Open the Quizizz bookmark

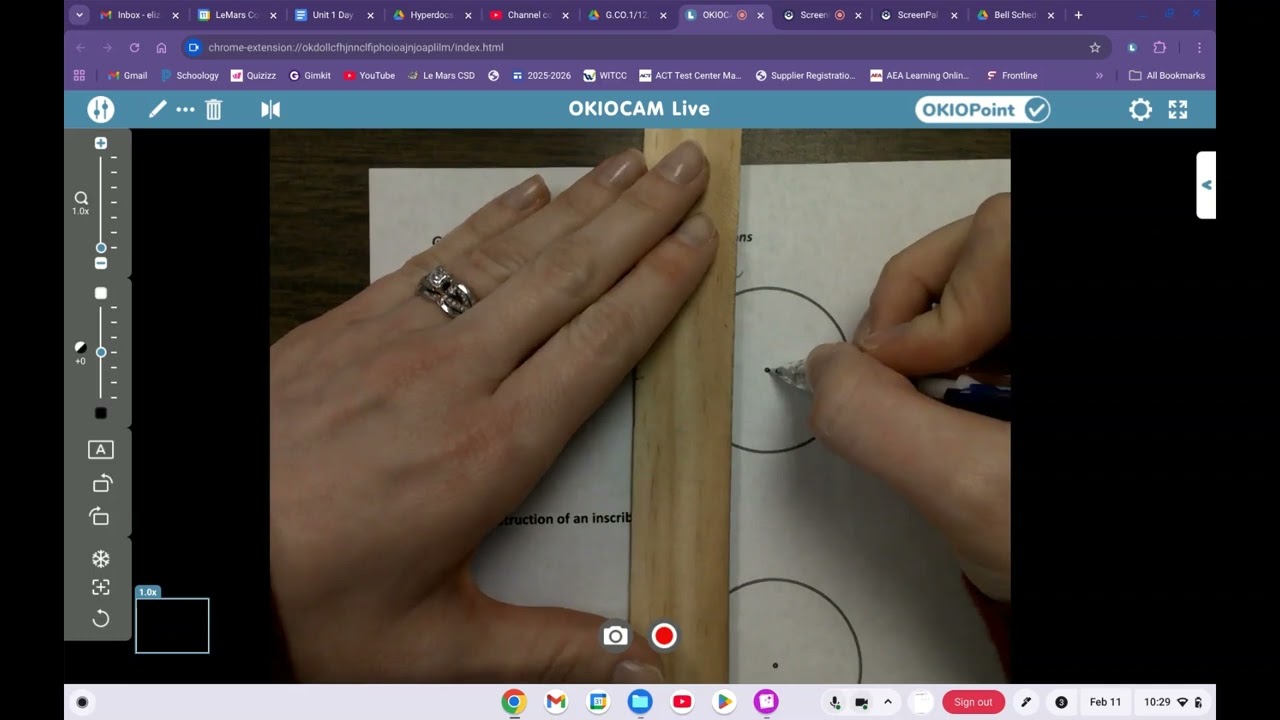(253, 75)
